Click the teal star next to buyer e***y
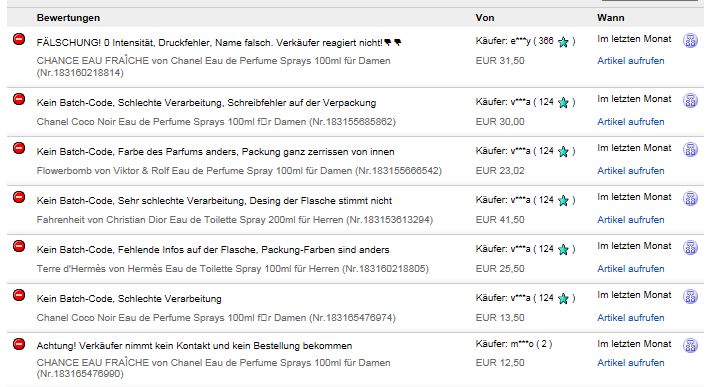The width and height of the screenshot is (718, 387). click(x=563, y=42)
